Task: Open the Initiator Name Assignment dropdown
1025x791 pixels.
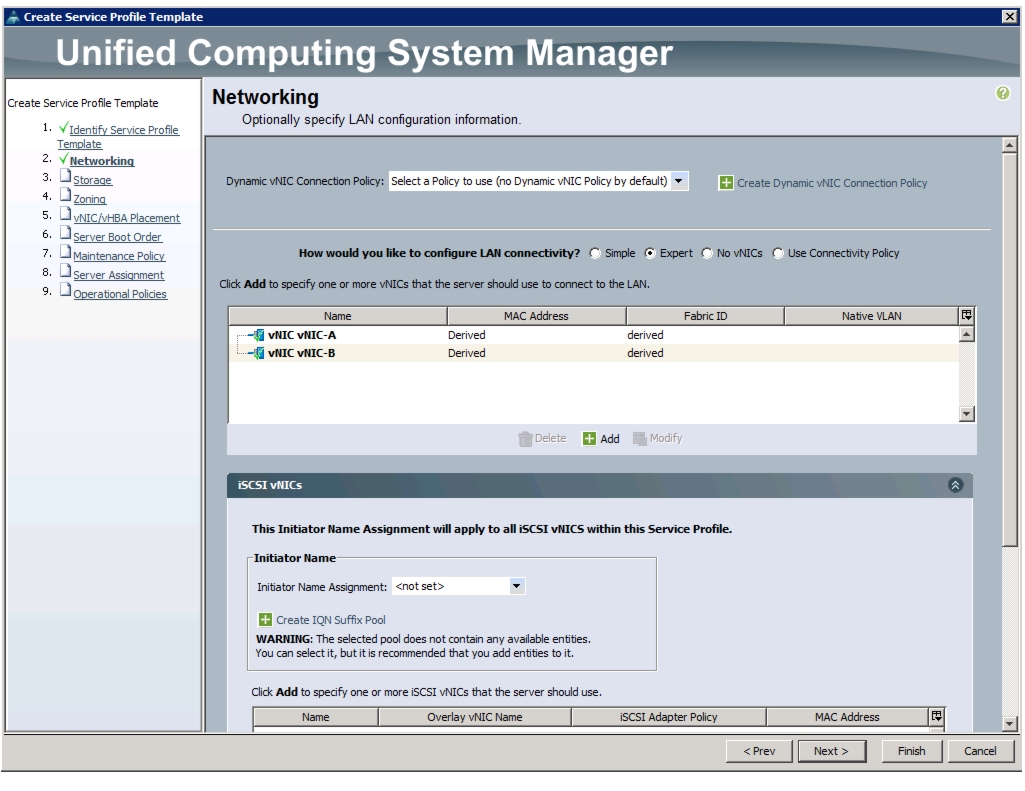Action: pos(516,586)
